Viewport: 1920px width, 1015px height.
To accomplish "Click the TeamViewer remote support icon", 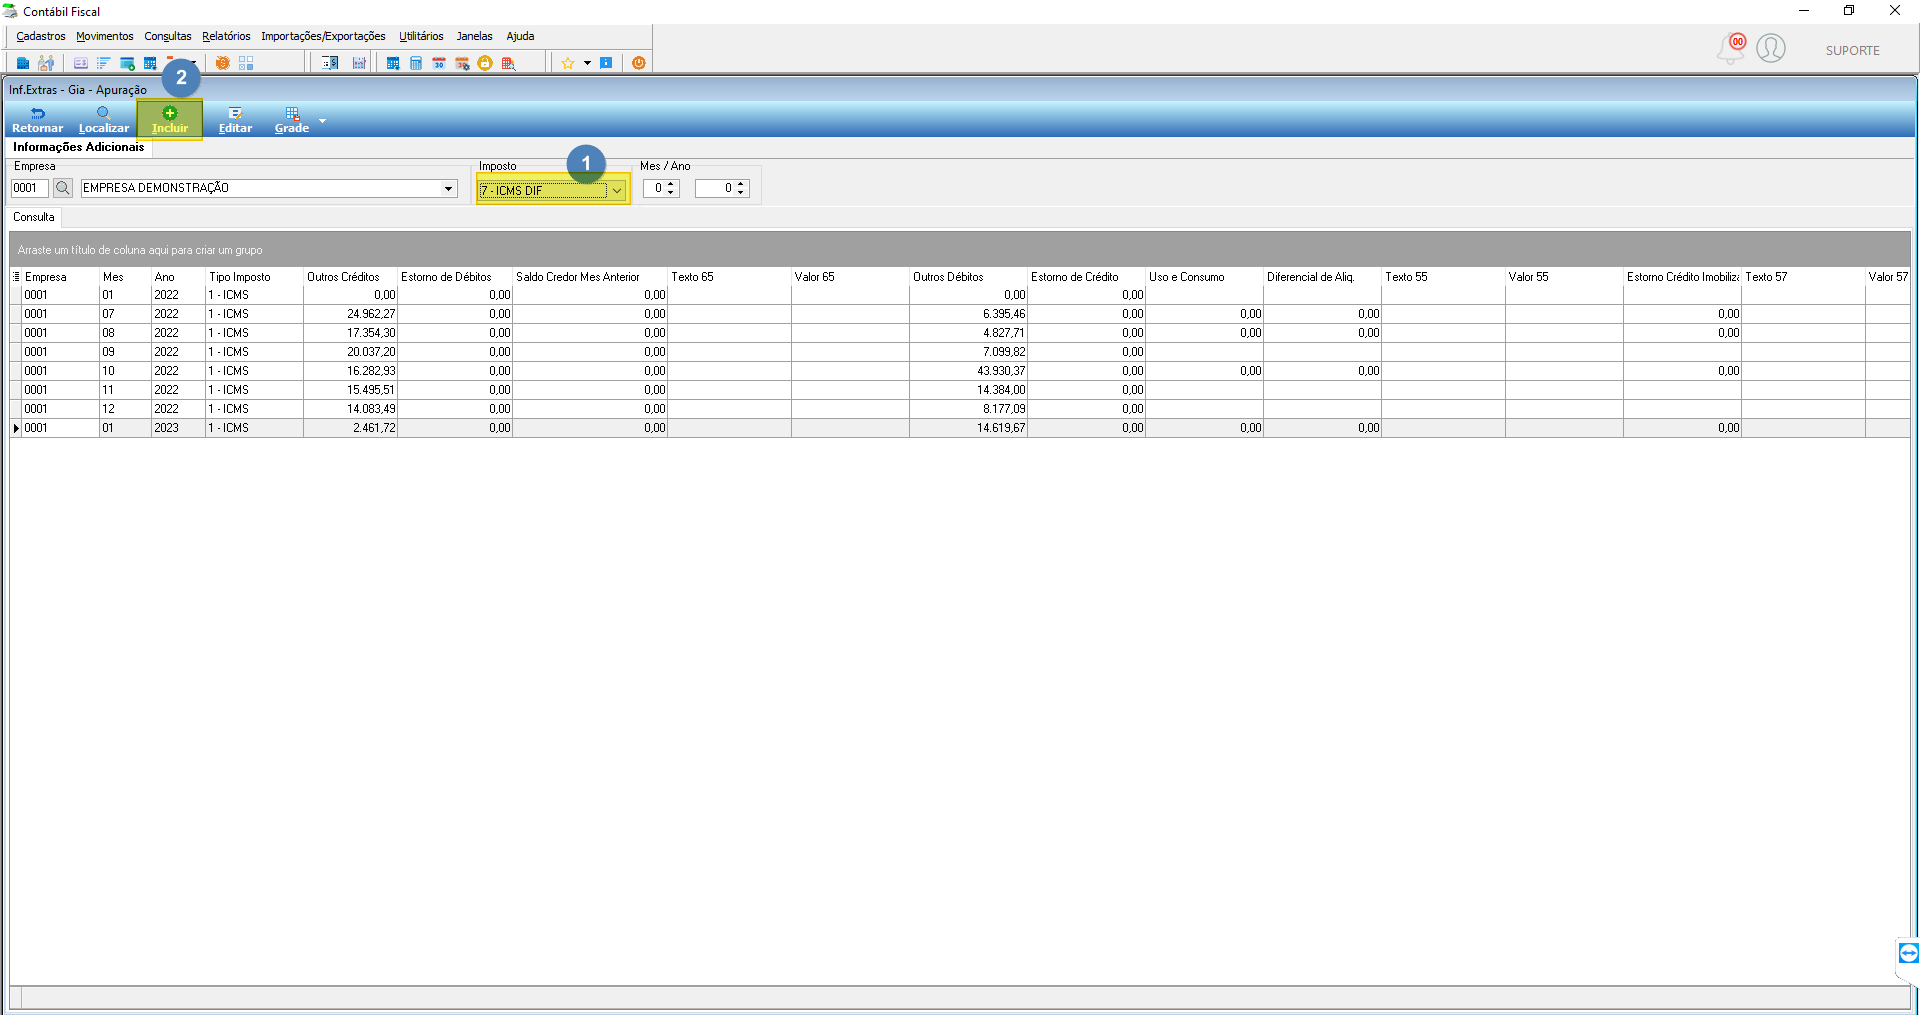I will click(x=1908, y=953).
